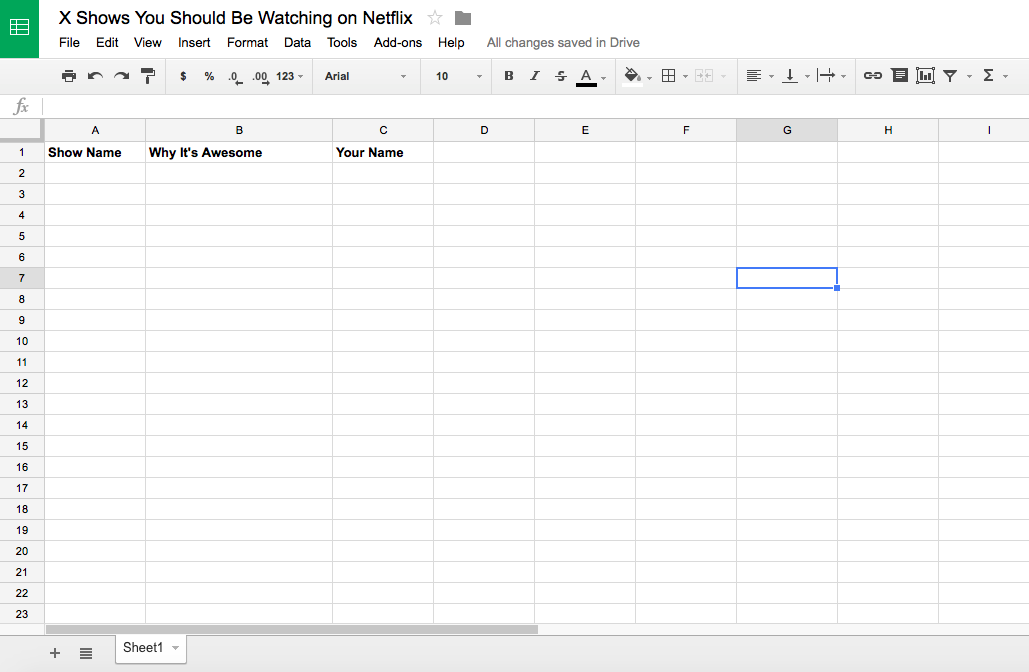Screen dimensions: 1029x672
Task: Open vertical align options
Action: [x=790, y=75]
